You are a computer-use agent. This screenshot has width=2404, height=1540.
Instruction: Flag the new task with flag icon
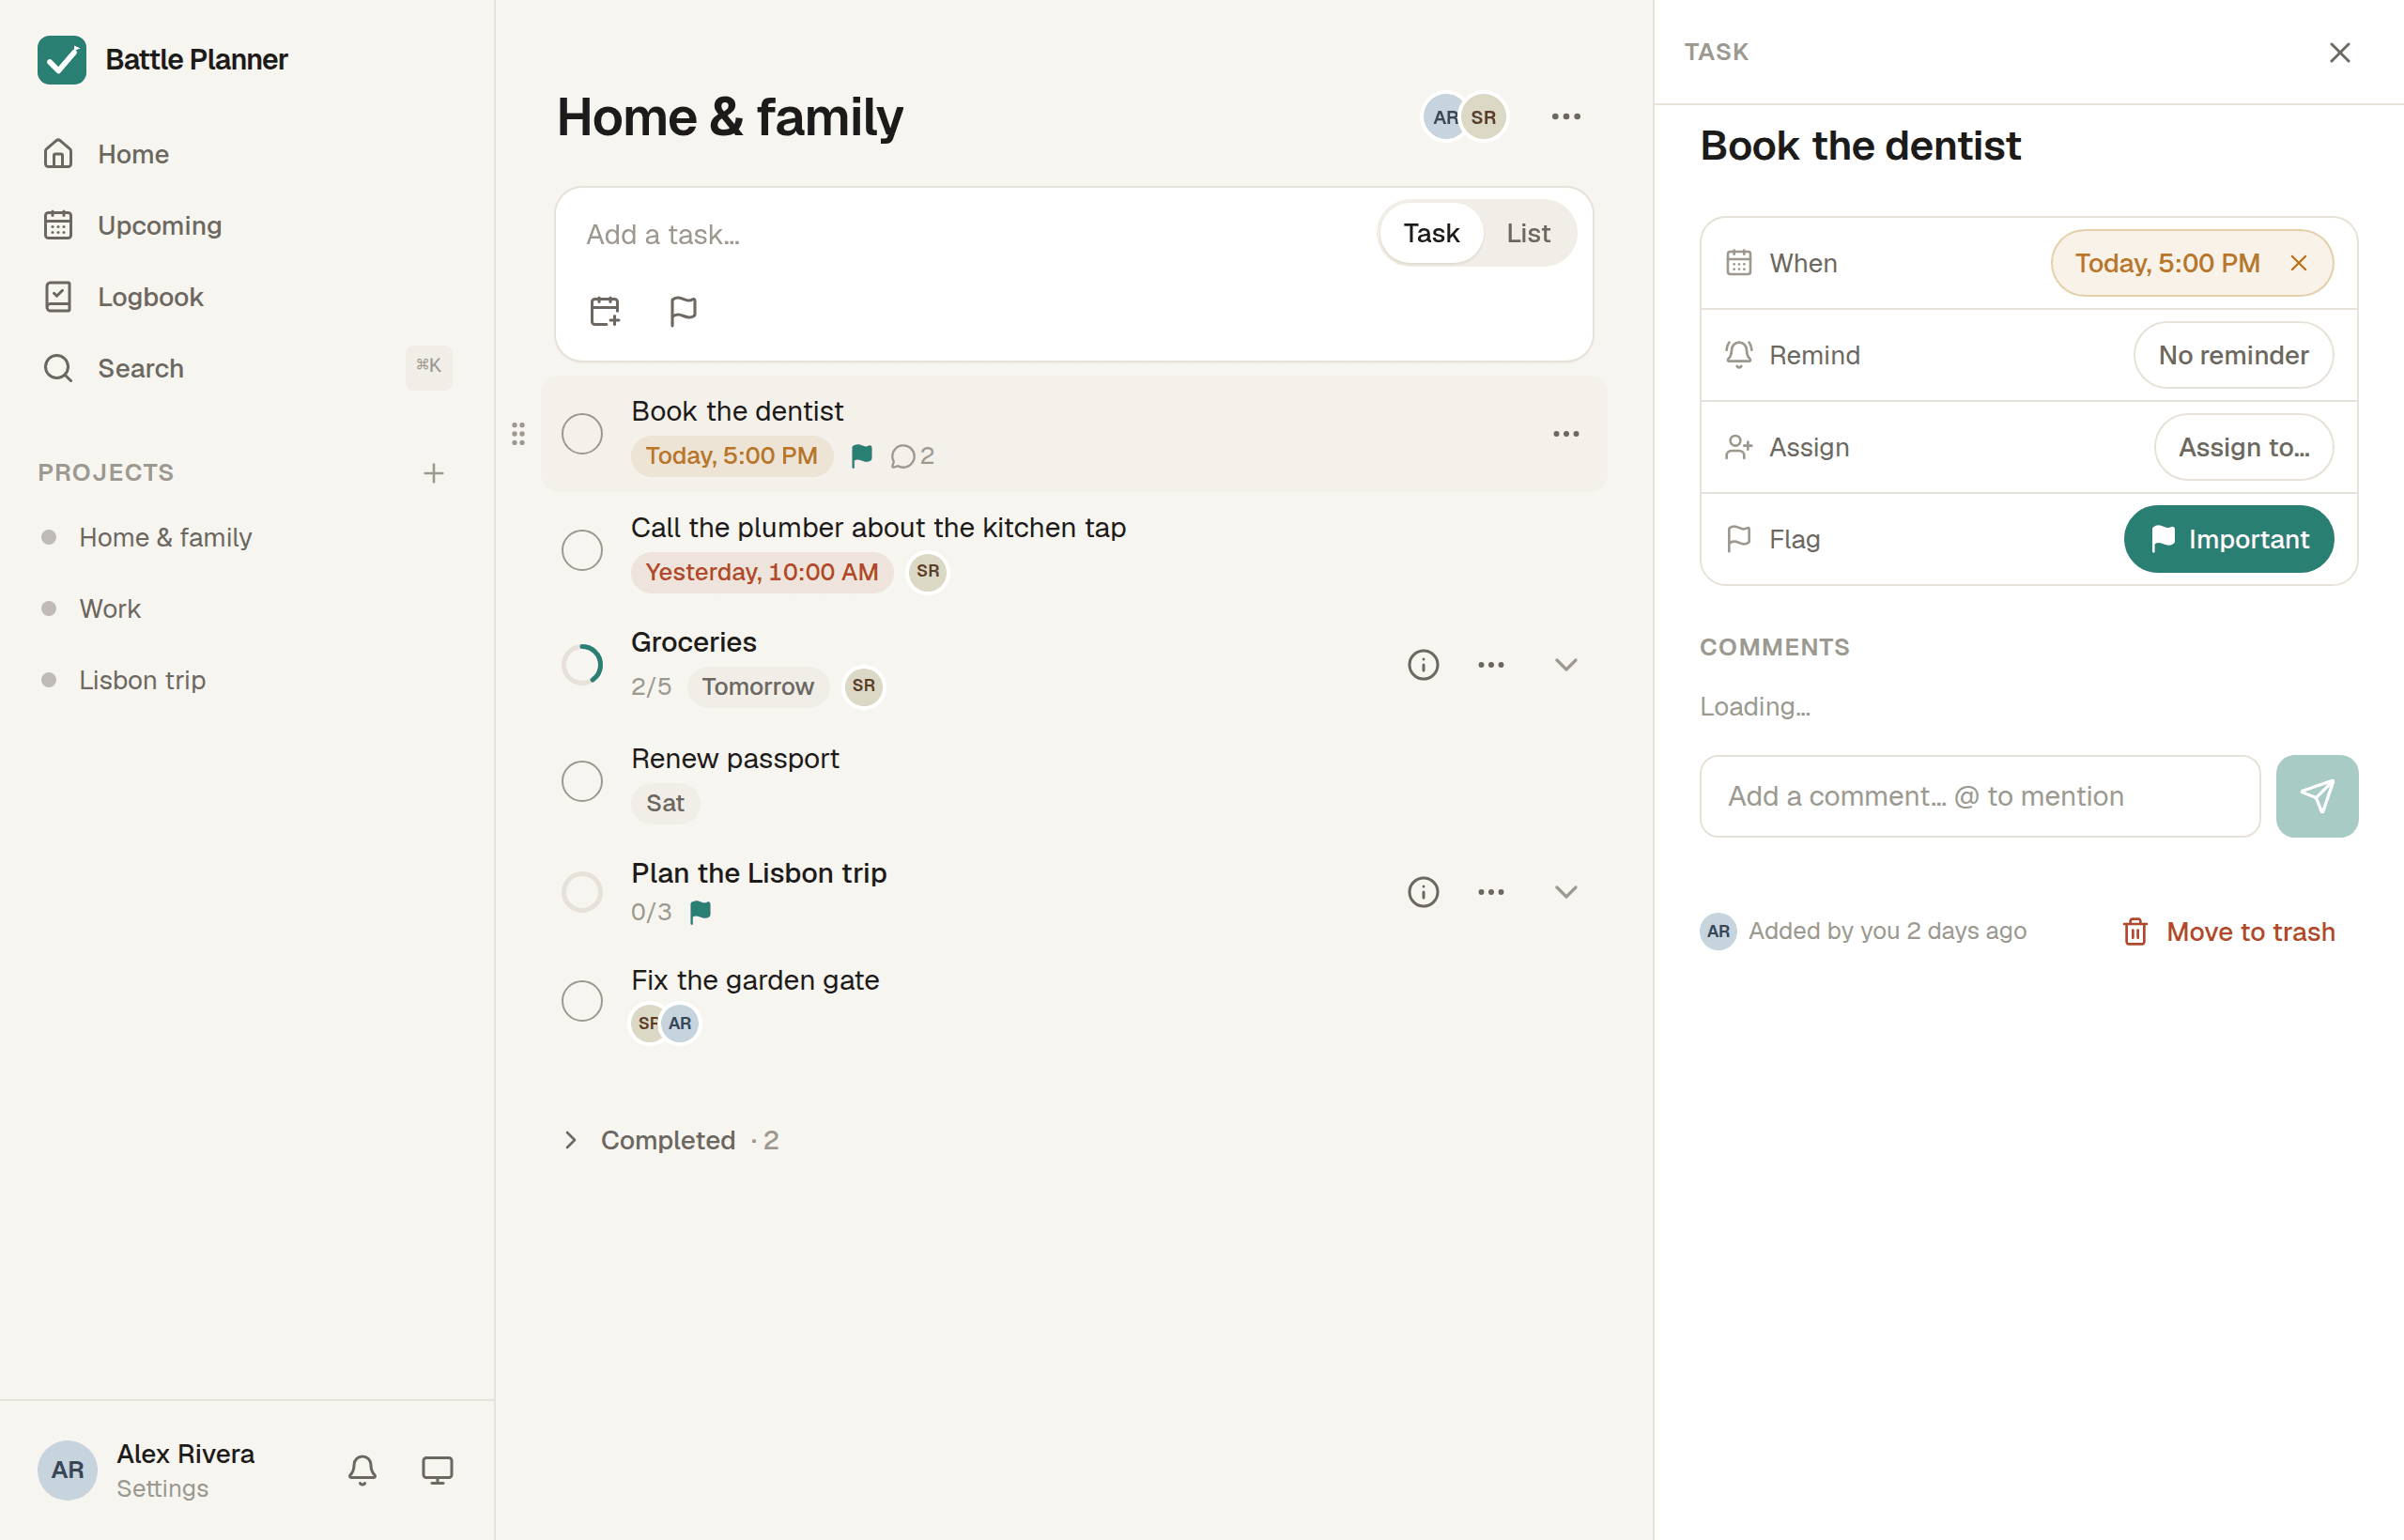click(x=683, y=311)
